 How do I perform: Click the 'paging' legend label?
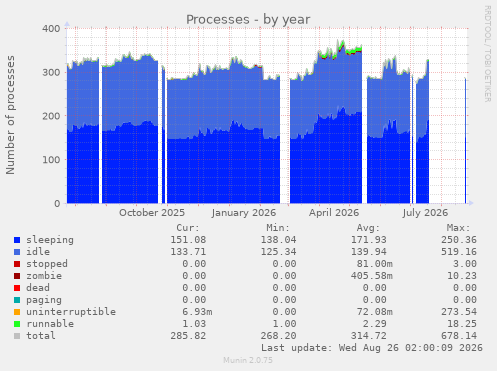(44, 300)
